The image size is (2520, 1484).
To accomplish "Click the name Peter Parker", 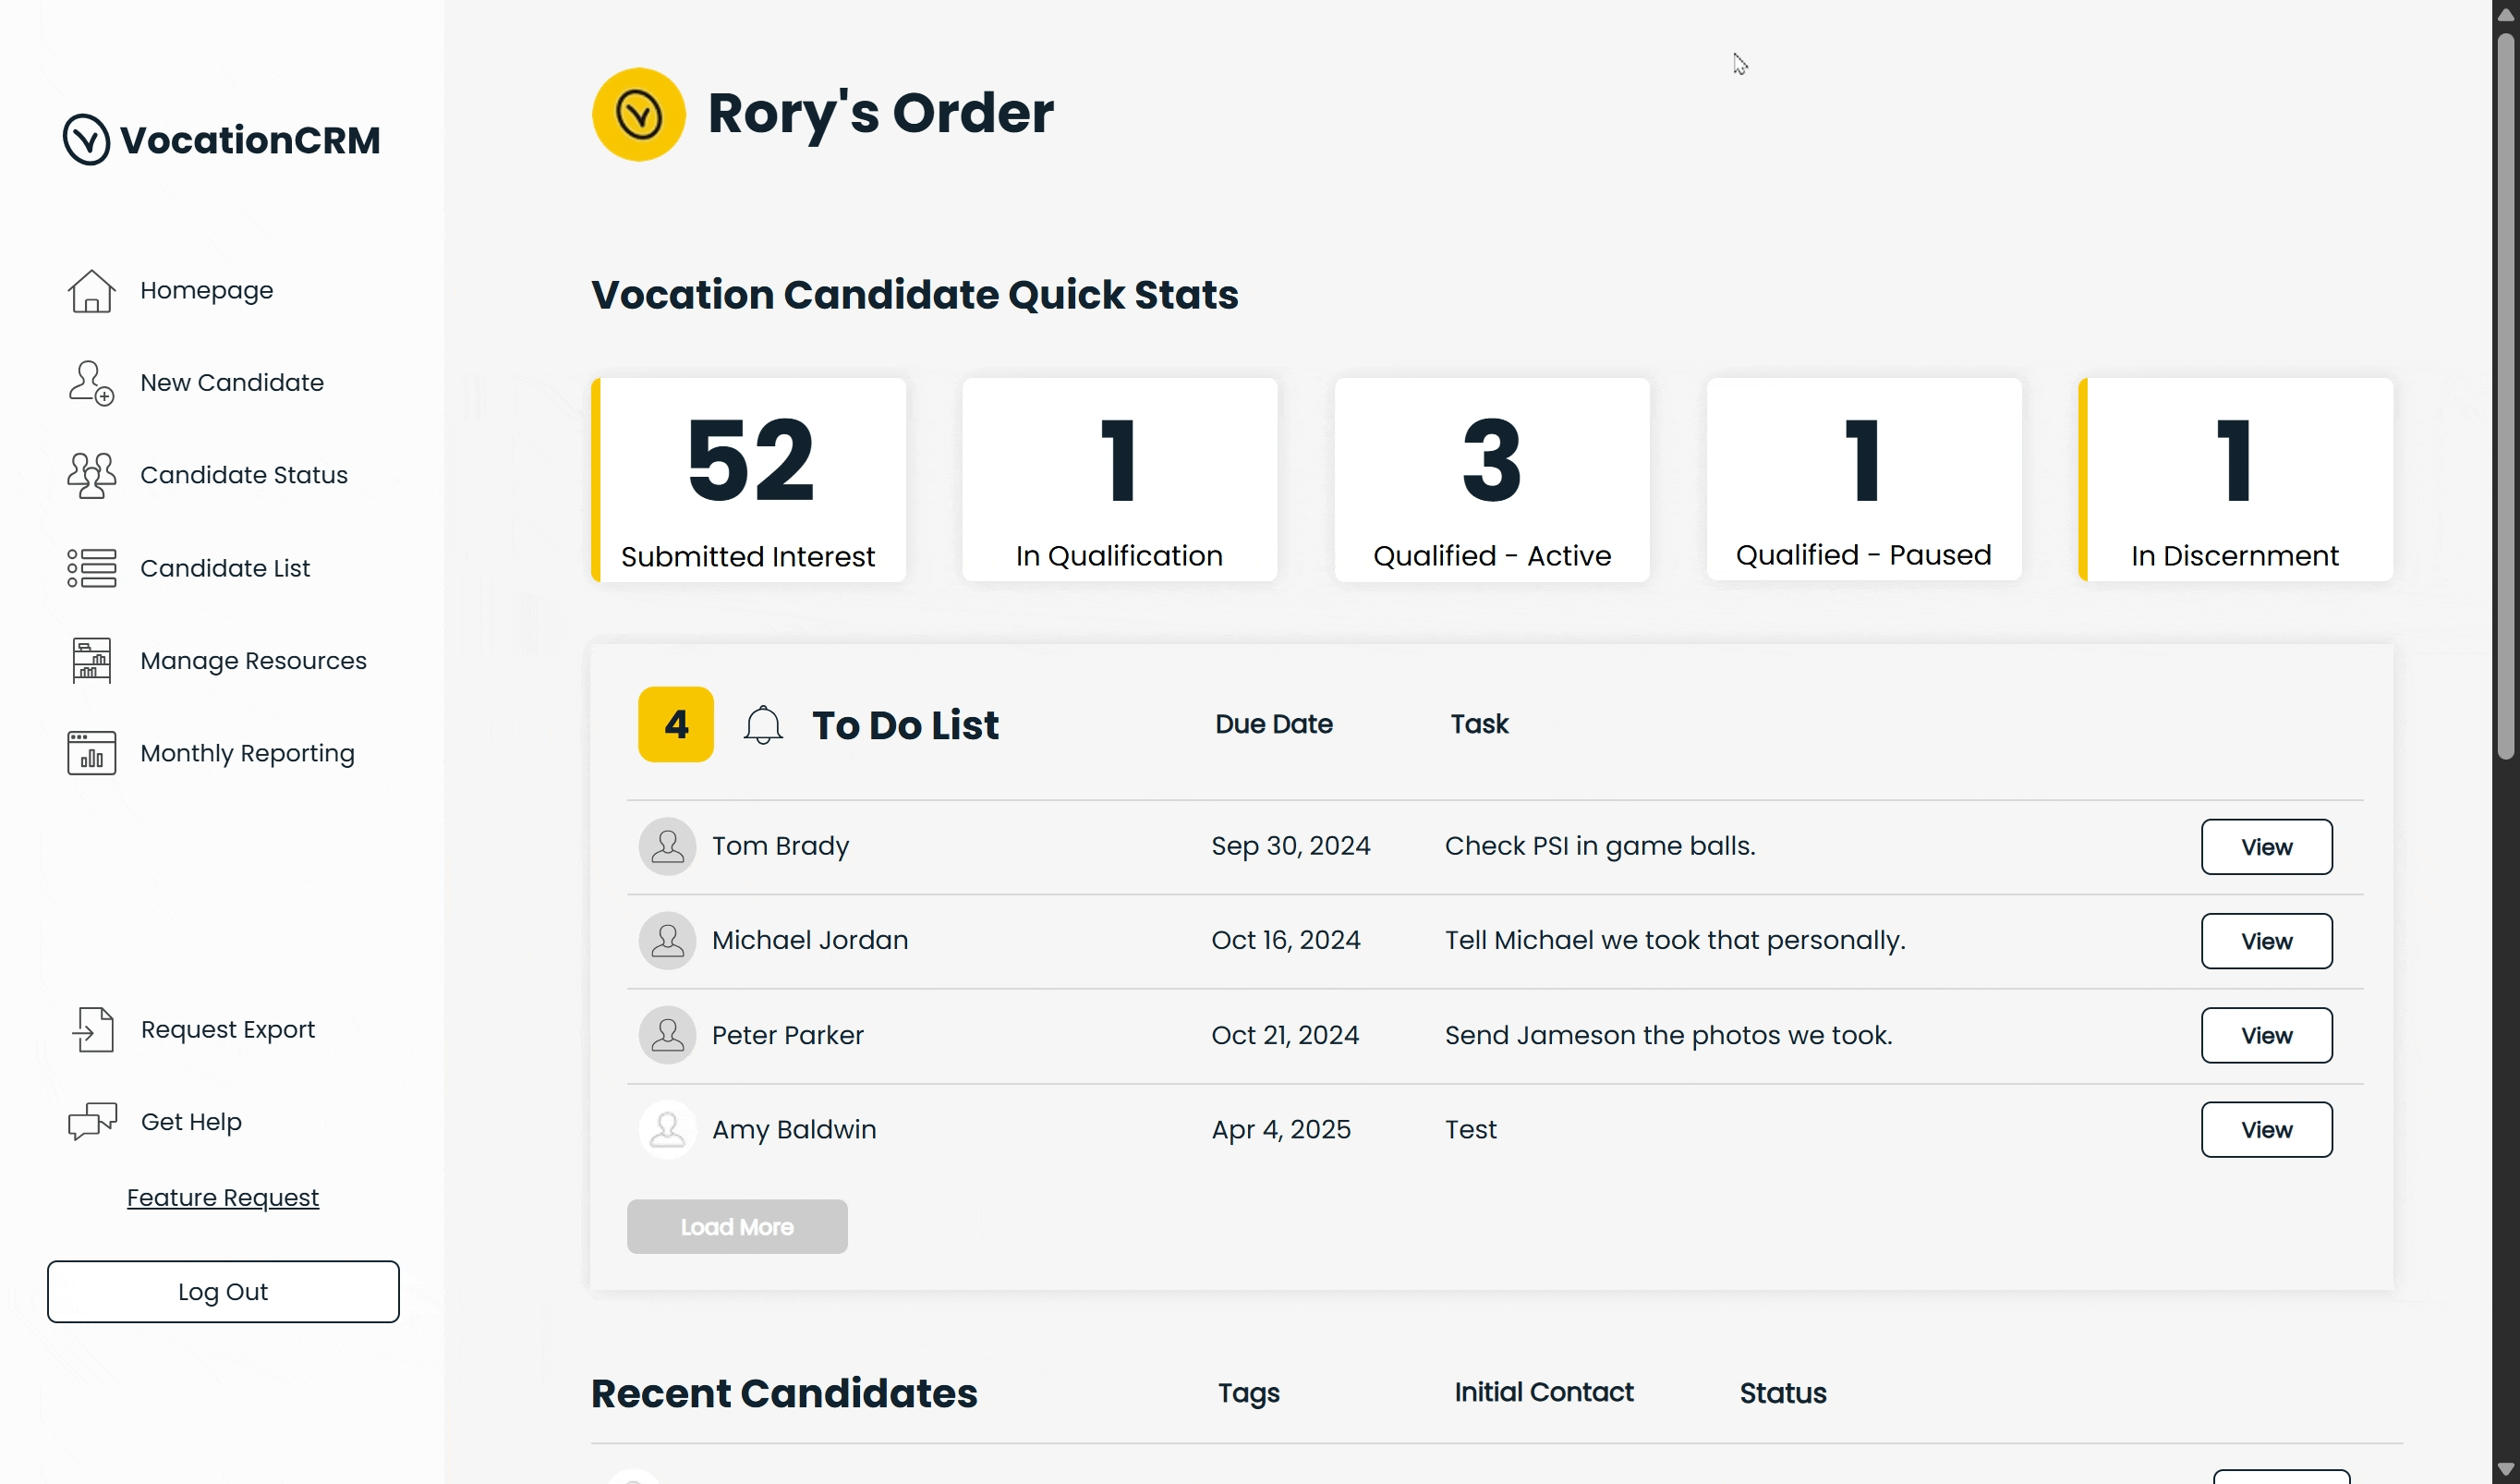I will click(788, 1035).
